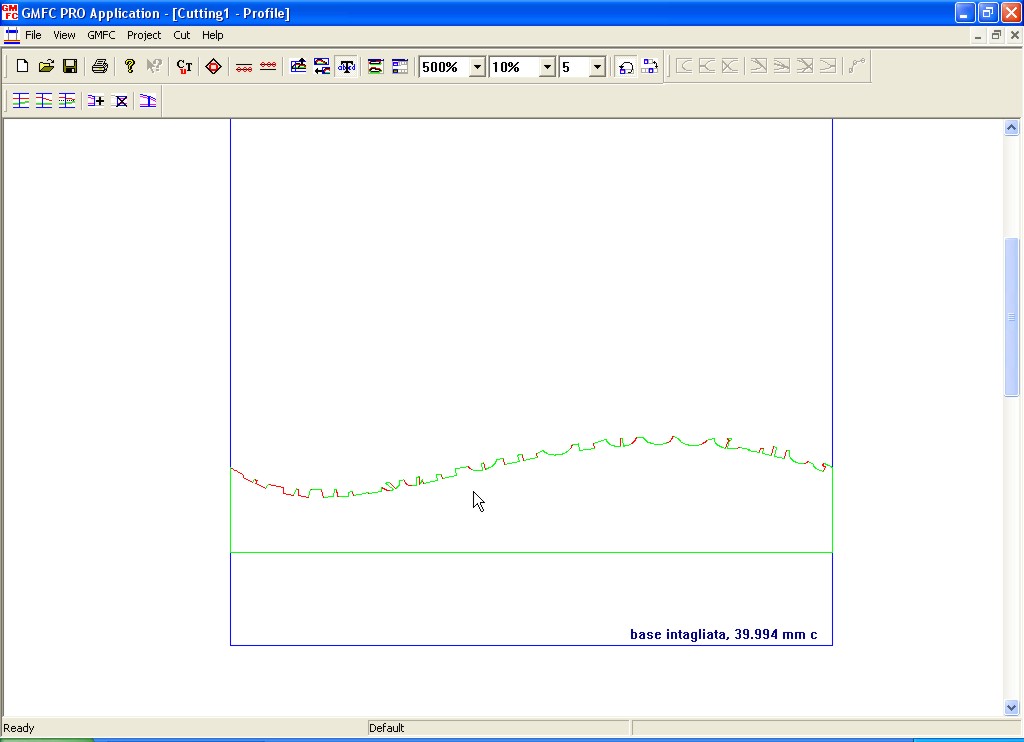This screenshot has height=742, width=1024.
Task: Toggle the blue squares swap button
Action: [x=649, y=67]
